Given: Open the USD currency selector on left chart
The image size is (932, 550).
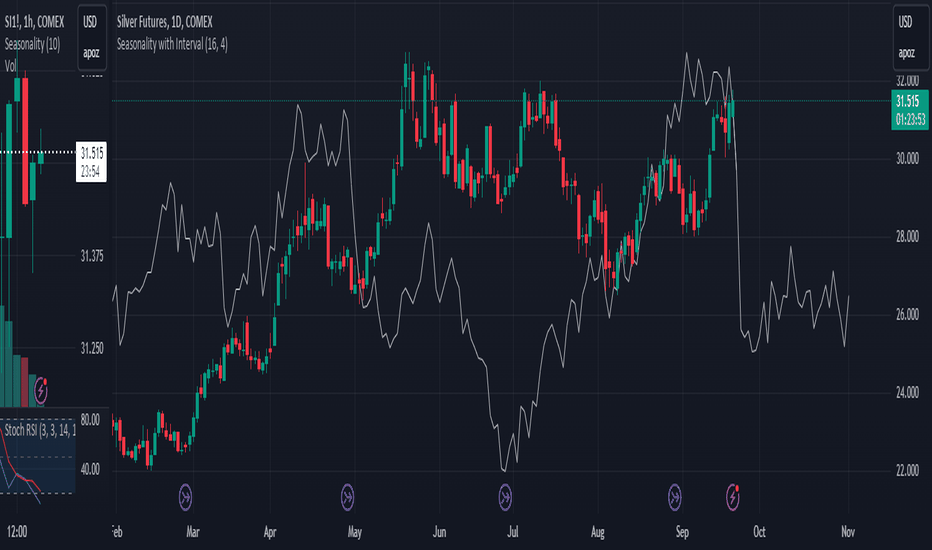Looking at the screenshot, I should coord(90,22).
